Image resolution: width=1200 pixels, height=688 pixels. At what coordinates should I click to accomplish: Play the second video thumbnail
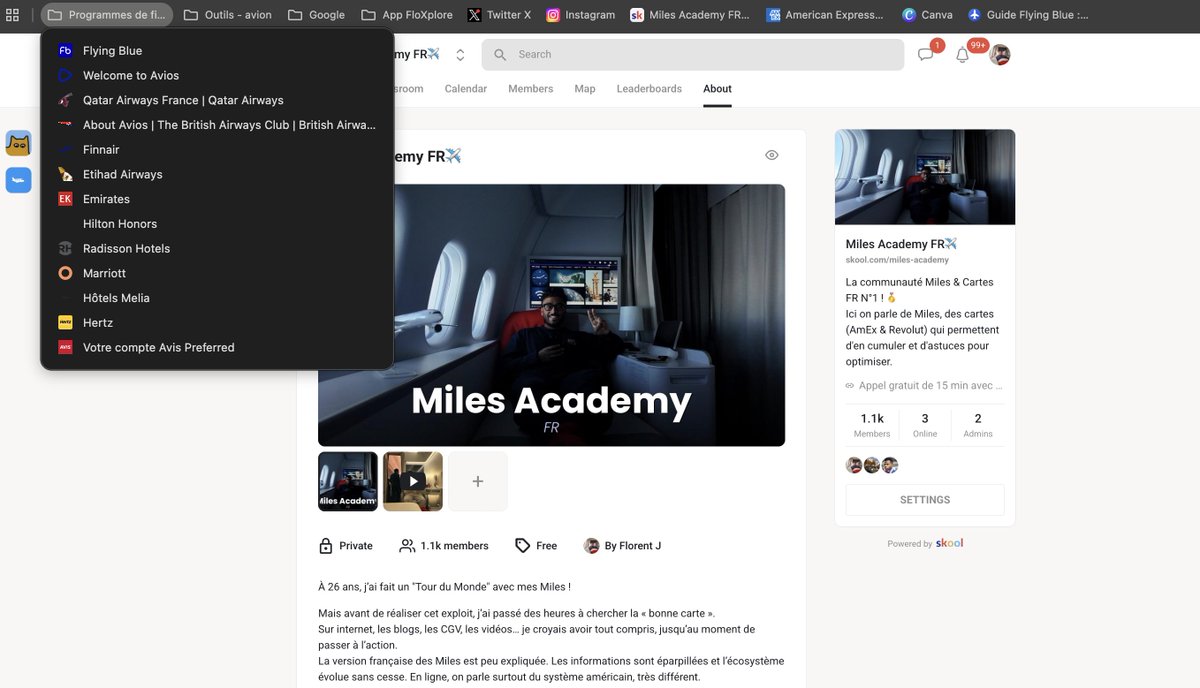click(x=413, y=481)
